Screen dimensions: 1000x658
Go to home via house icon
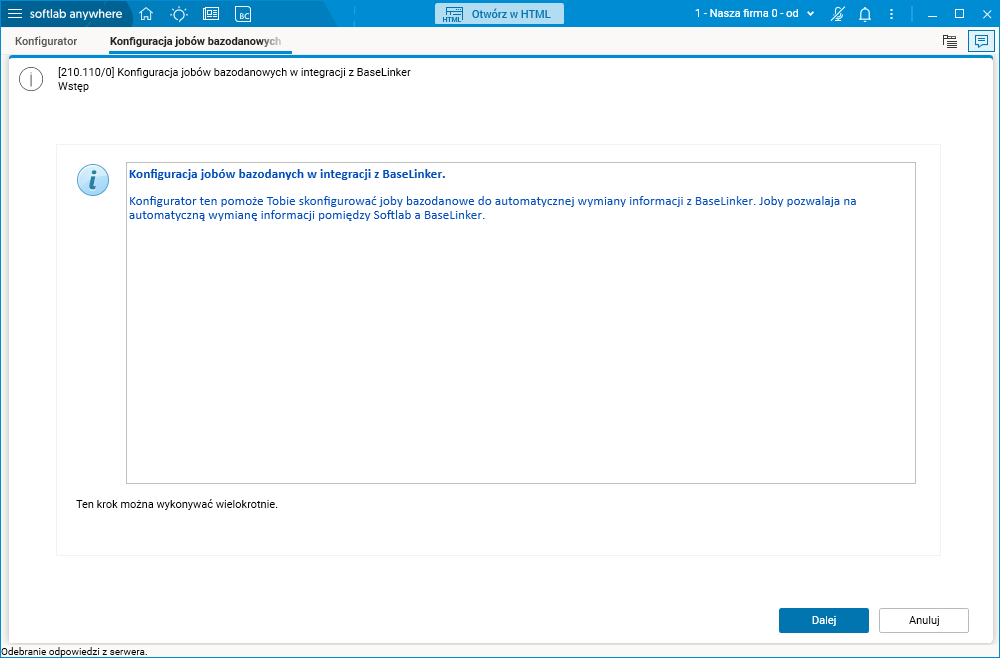pyautogui.click(x=146, y=14)
